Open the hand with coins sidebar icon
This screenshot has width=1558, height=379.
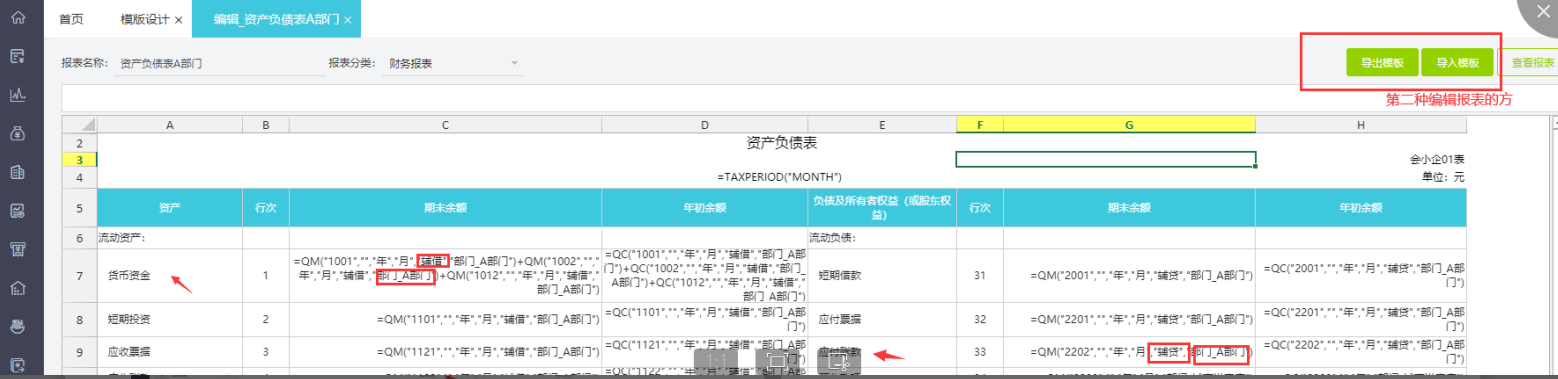17,326
